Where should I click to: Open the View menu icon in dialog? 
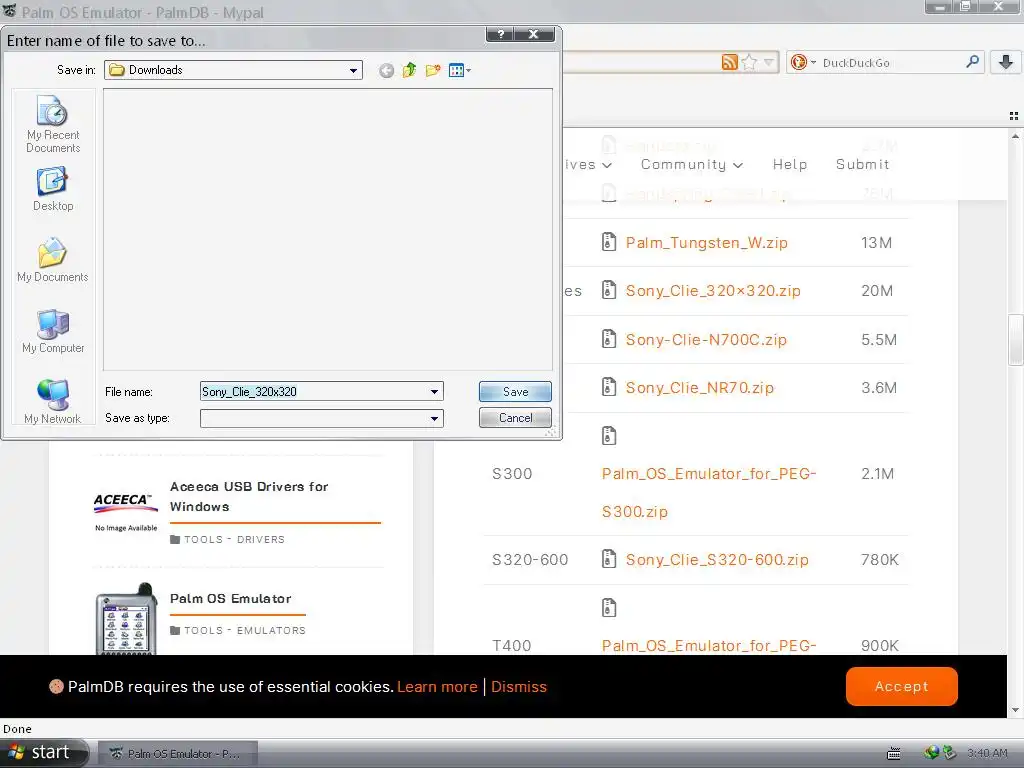[460, 70]
